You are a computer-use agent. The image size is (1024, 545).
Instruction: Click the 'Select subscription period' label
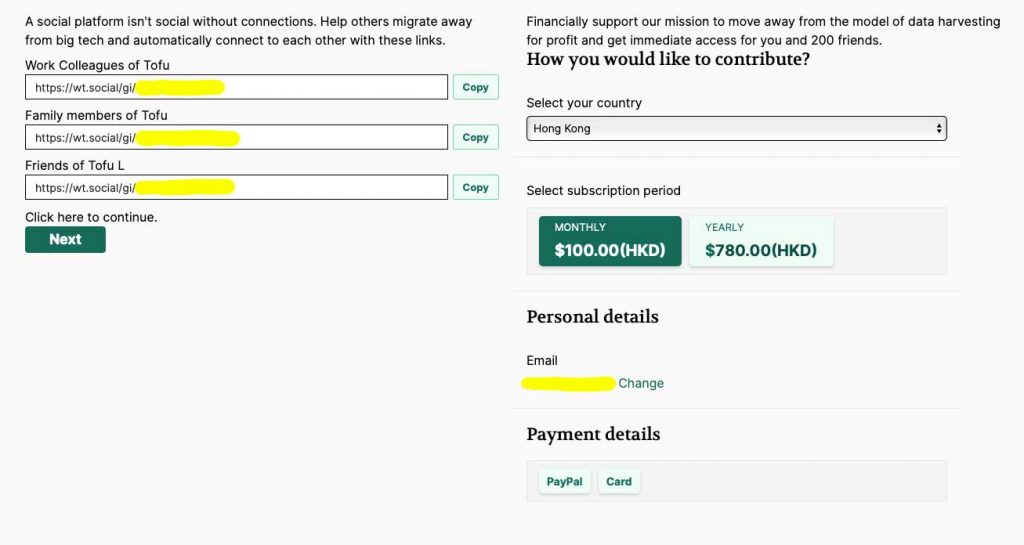click(603, 190)
